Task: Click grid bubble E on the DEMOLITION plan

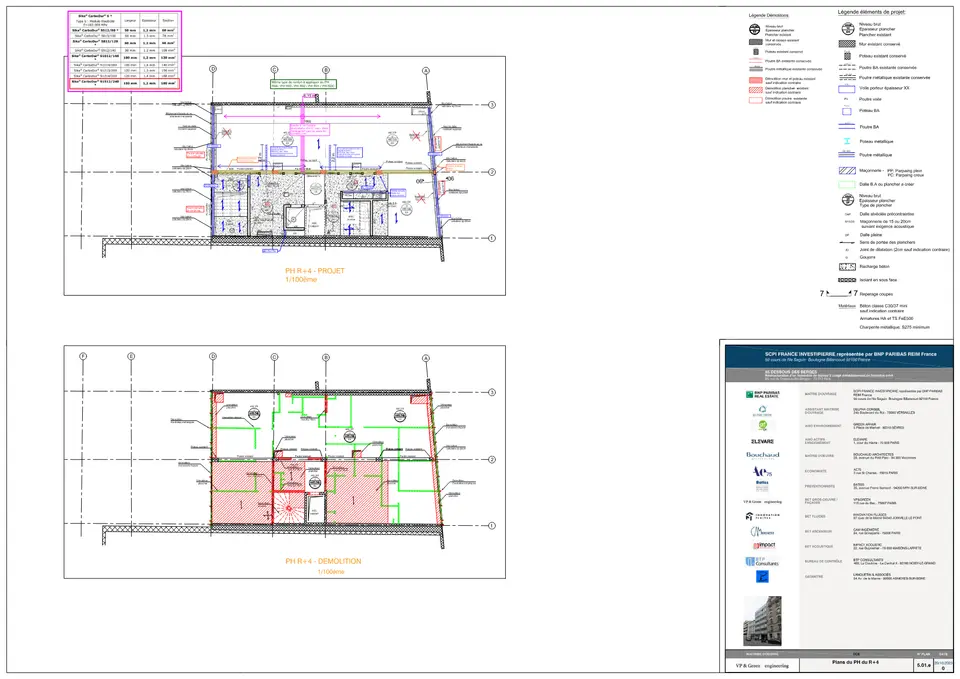Action: coord(130,356)
